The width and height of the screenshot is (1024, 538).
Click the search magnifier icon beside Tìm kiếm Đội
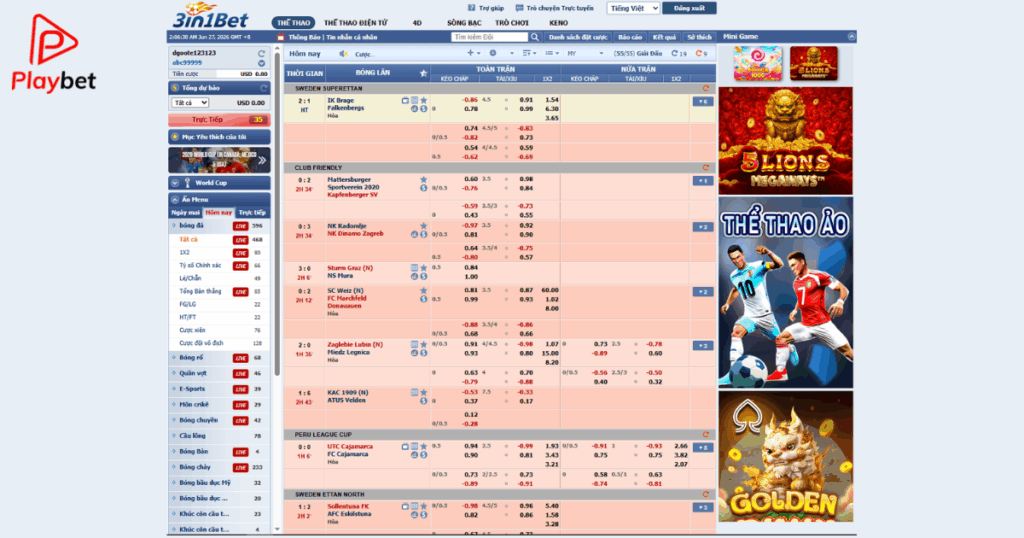[535, 37]
